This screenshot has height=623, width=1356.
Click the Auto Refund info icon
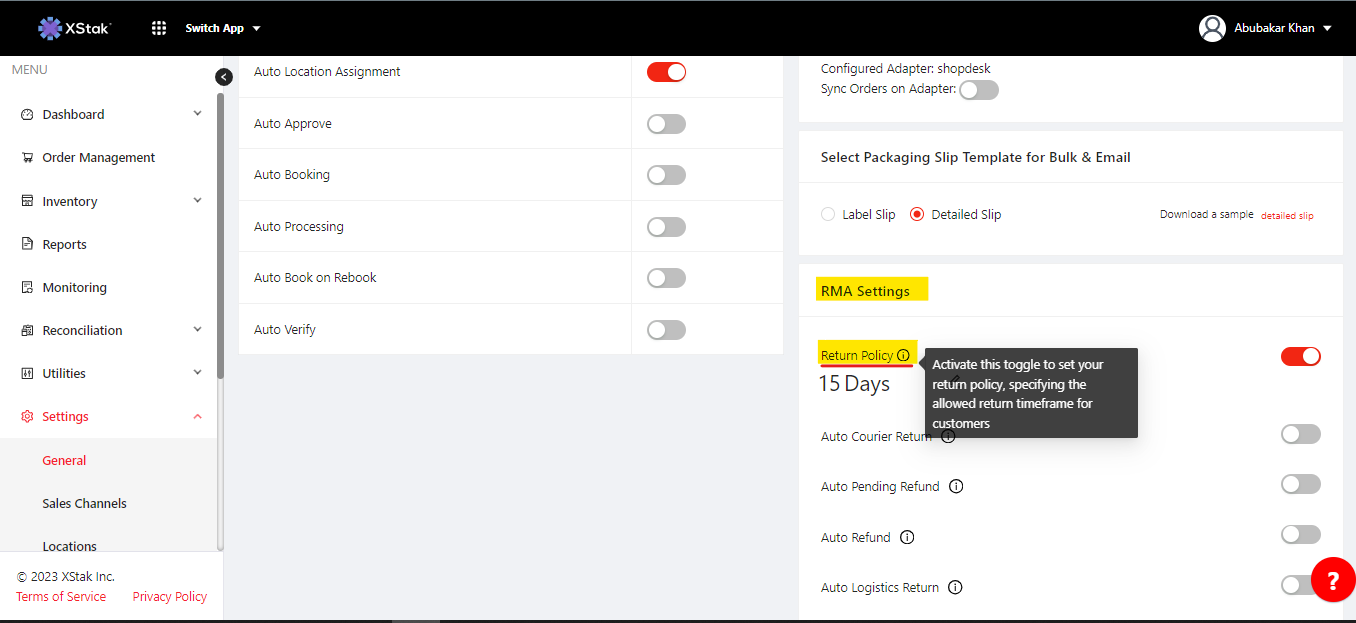point(907,538)
